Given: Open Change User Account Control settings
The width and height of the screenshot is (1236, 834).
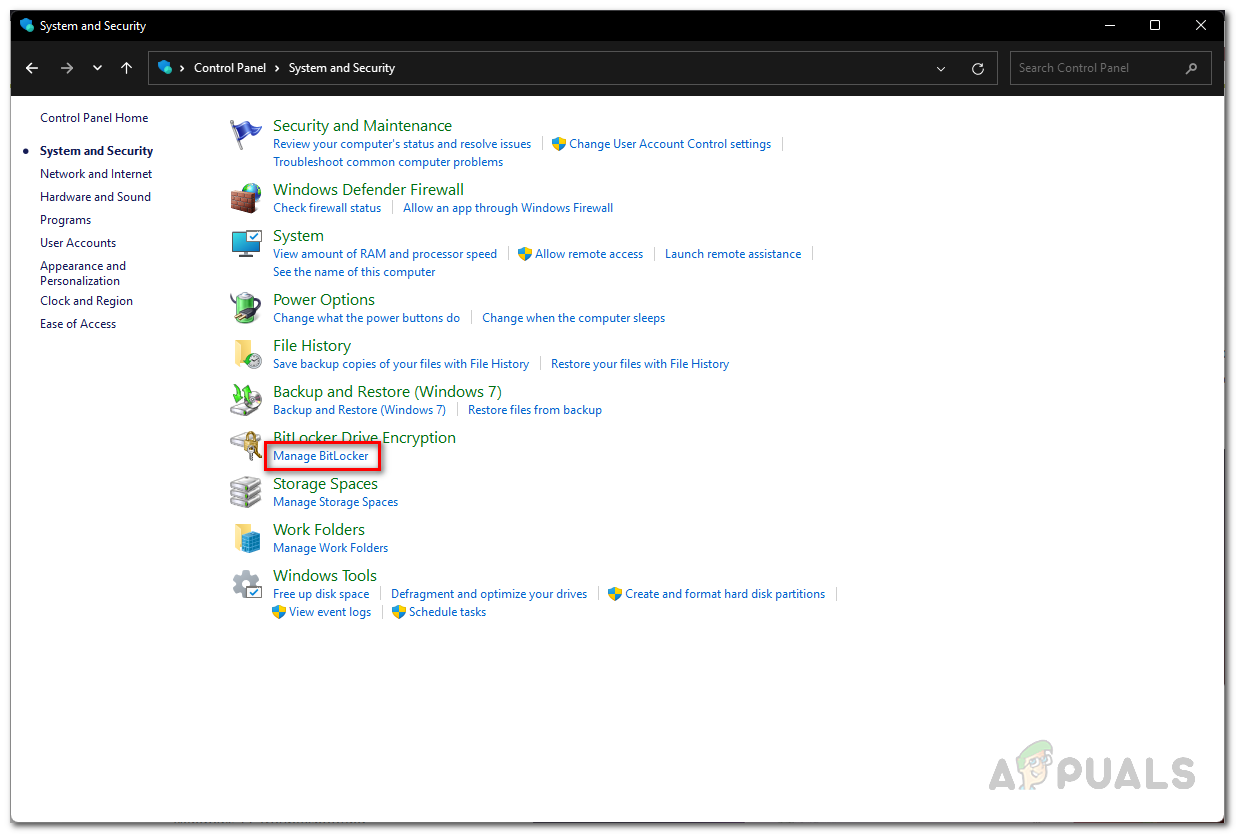Looking at the screenshot, I should 670,144.
